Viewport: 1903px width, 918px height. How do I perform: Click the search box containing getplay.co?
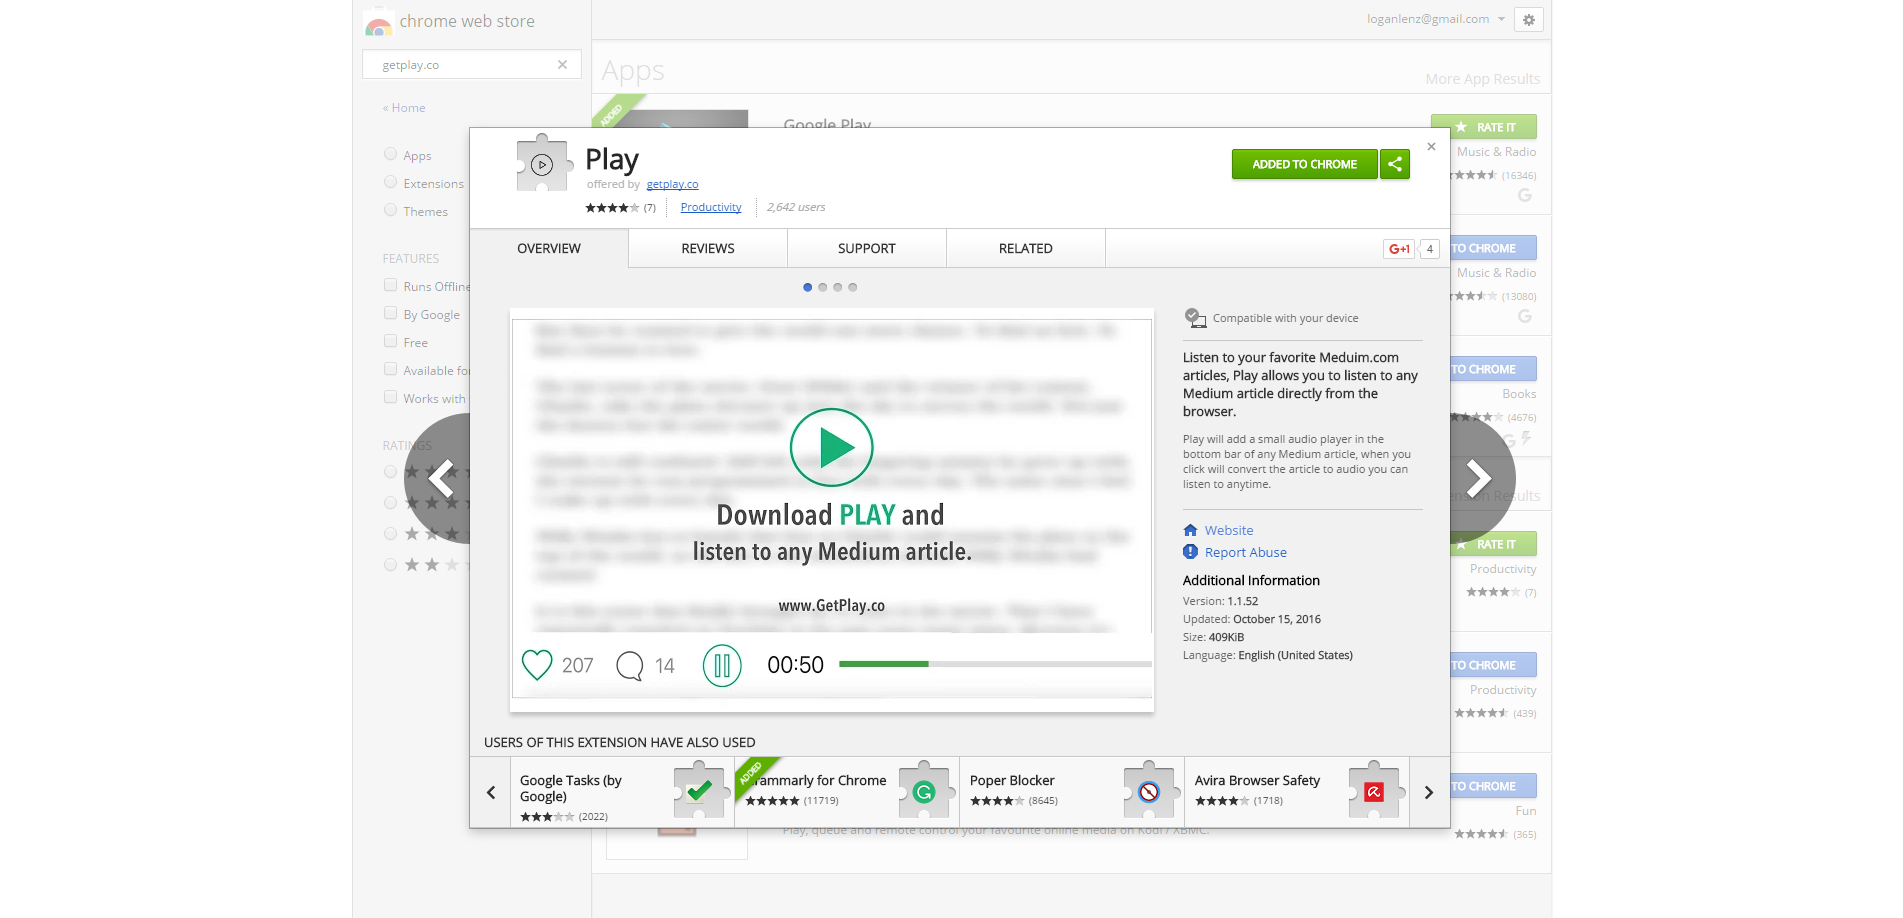(x=471, y=64)
